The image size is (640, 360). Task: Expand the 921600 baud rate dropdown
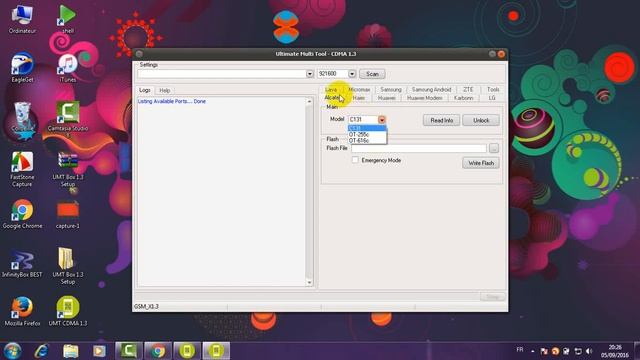coord(352,74)
